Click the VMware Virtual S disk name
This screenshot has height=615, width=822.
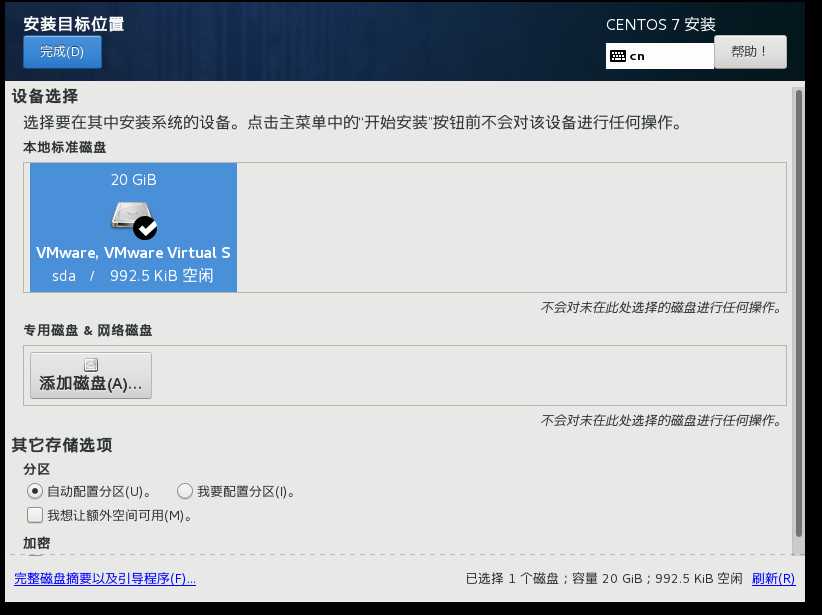pos(133,253)
